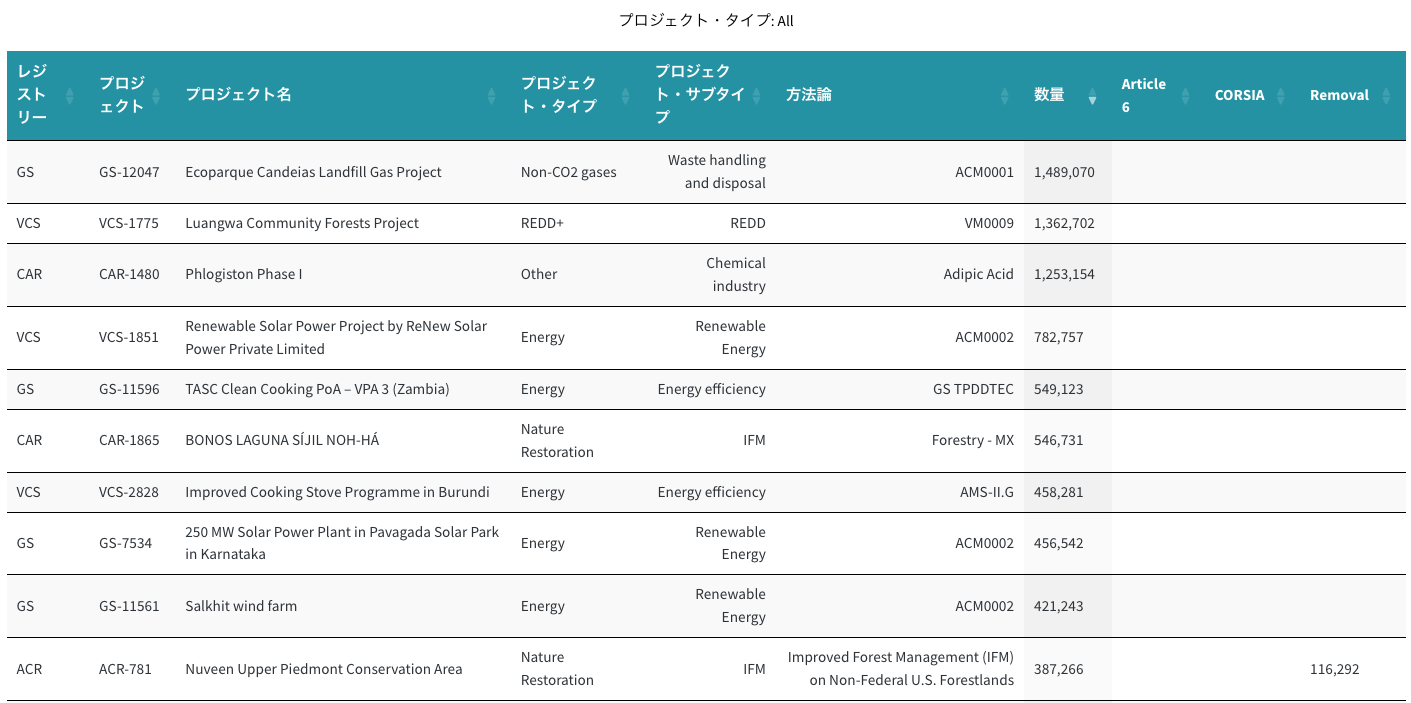Click project ID ACR-781

point(125,669)
